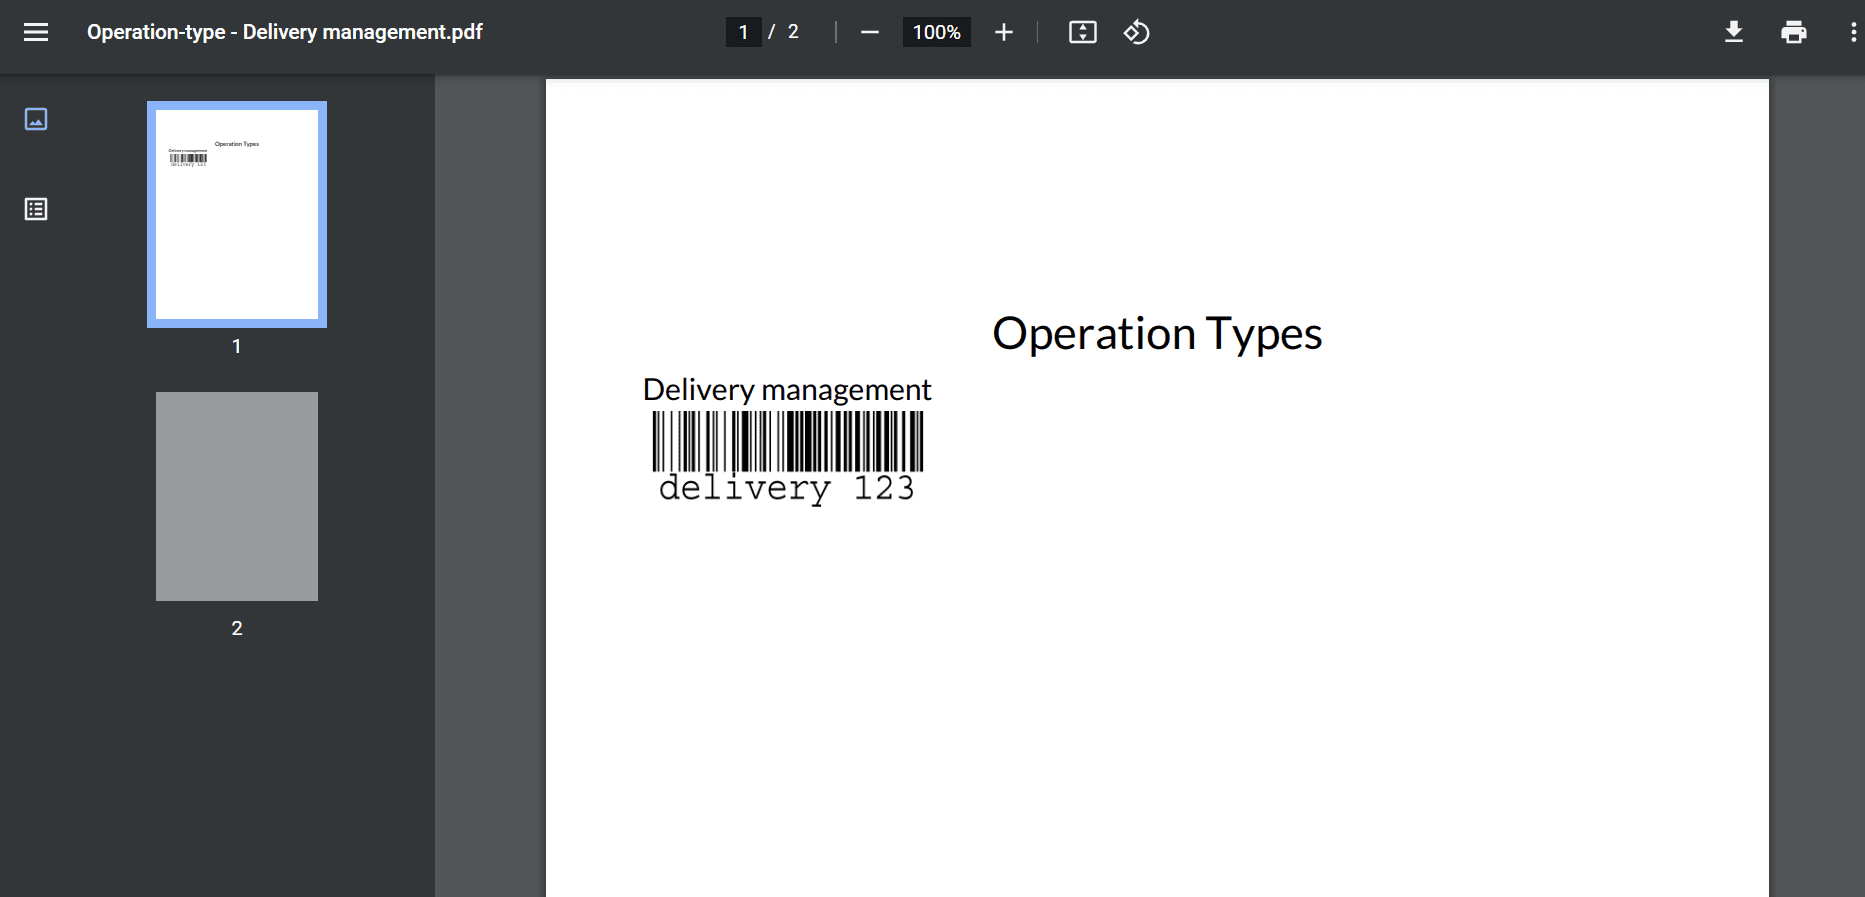This screenshot has width=1865, height=897.
Task: Click the thumbnail label number 1
Action: click(237, 346)
